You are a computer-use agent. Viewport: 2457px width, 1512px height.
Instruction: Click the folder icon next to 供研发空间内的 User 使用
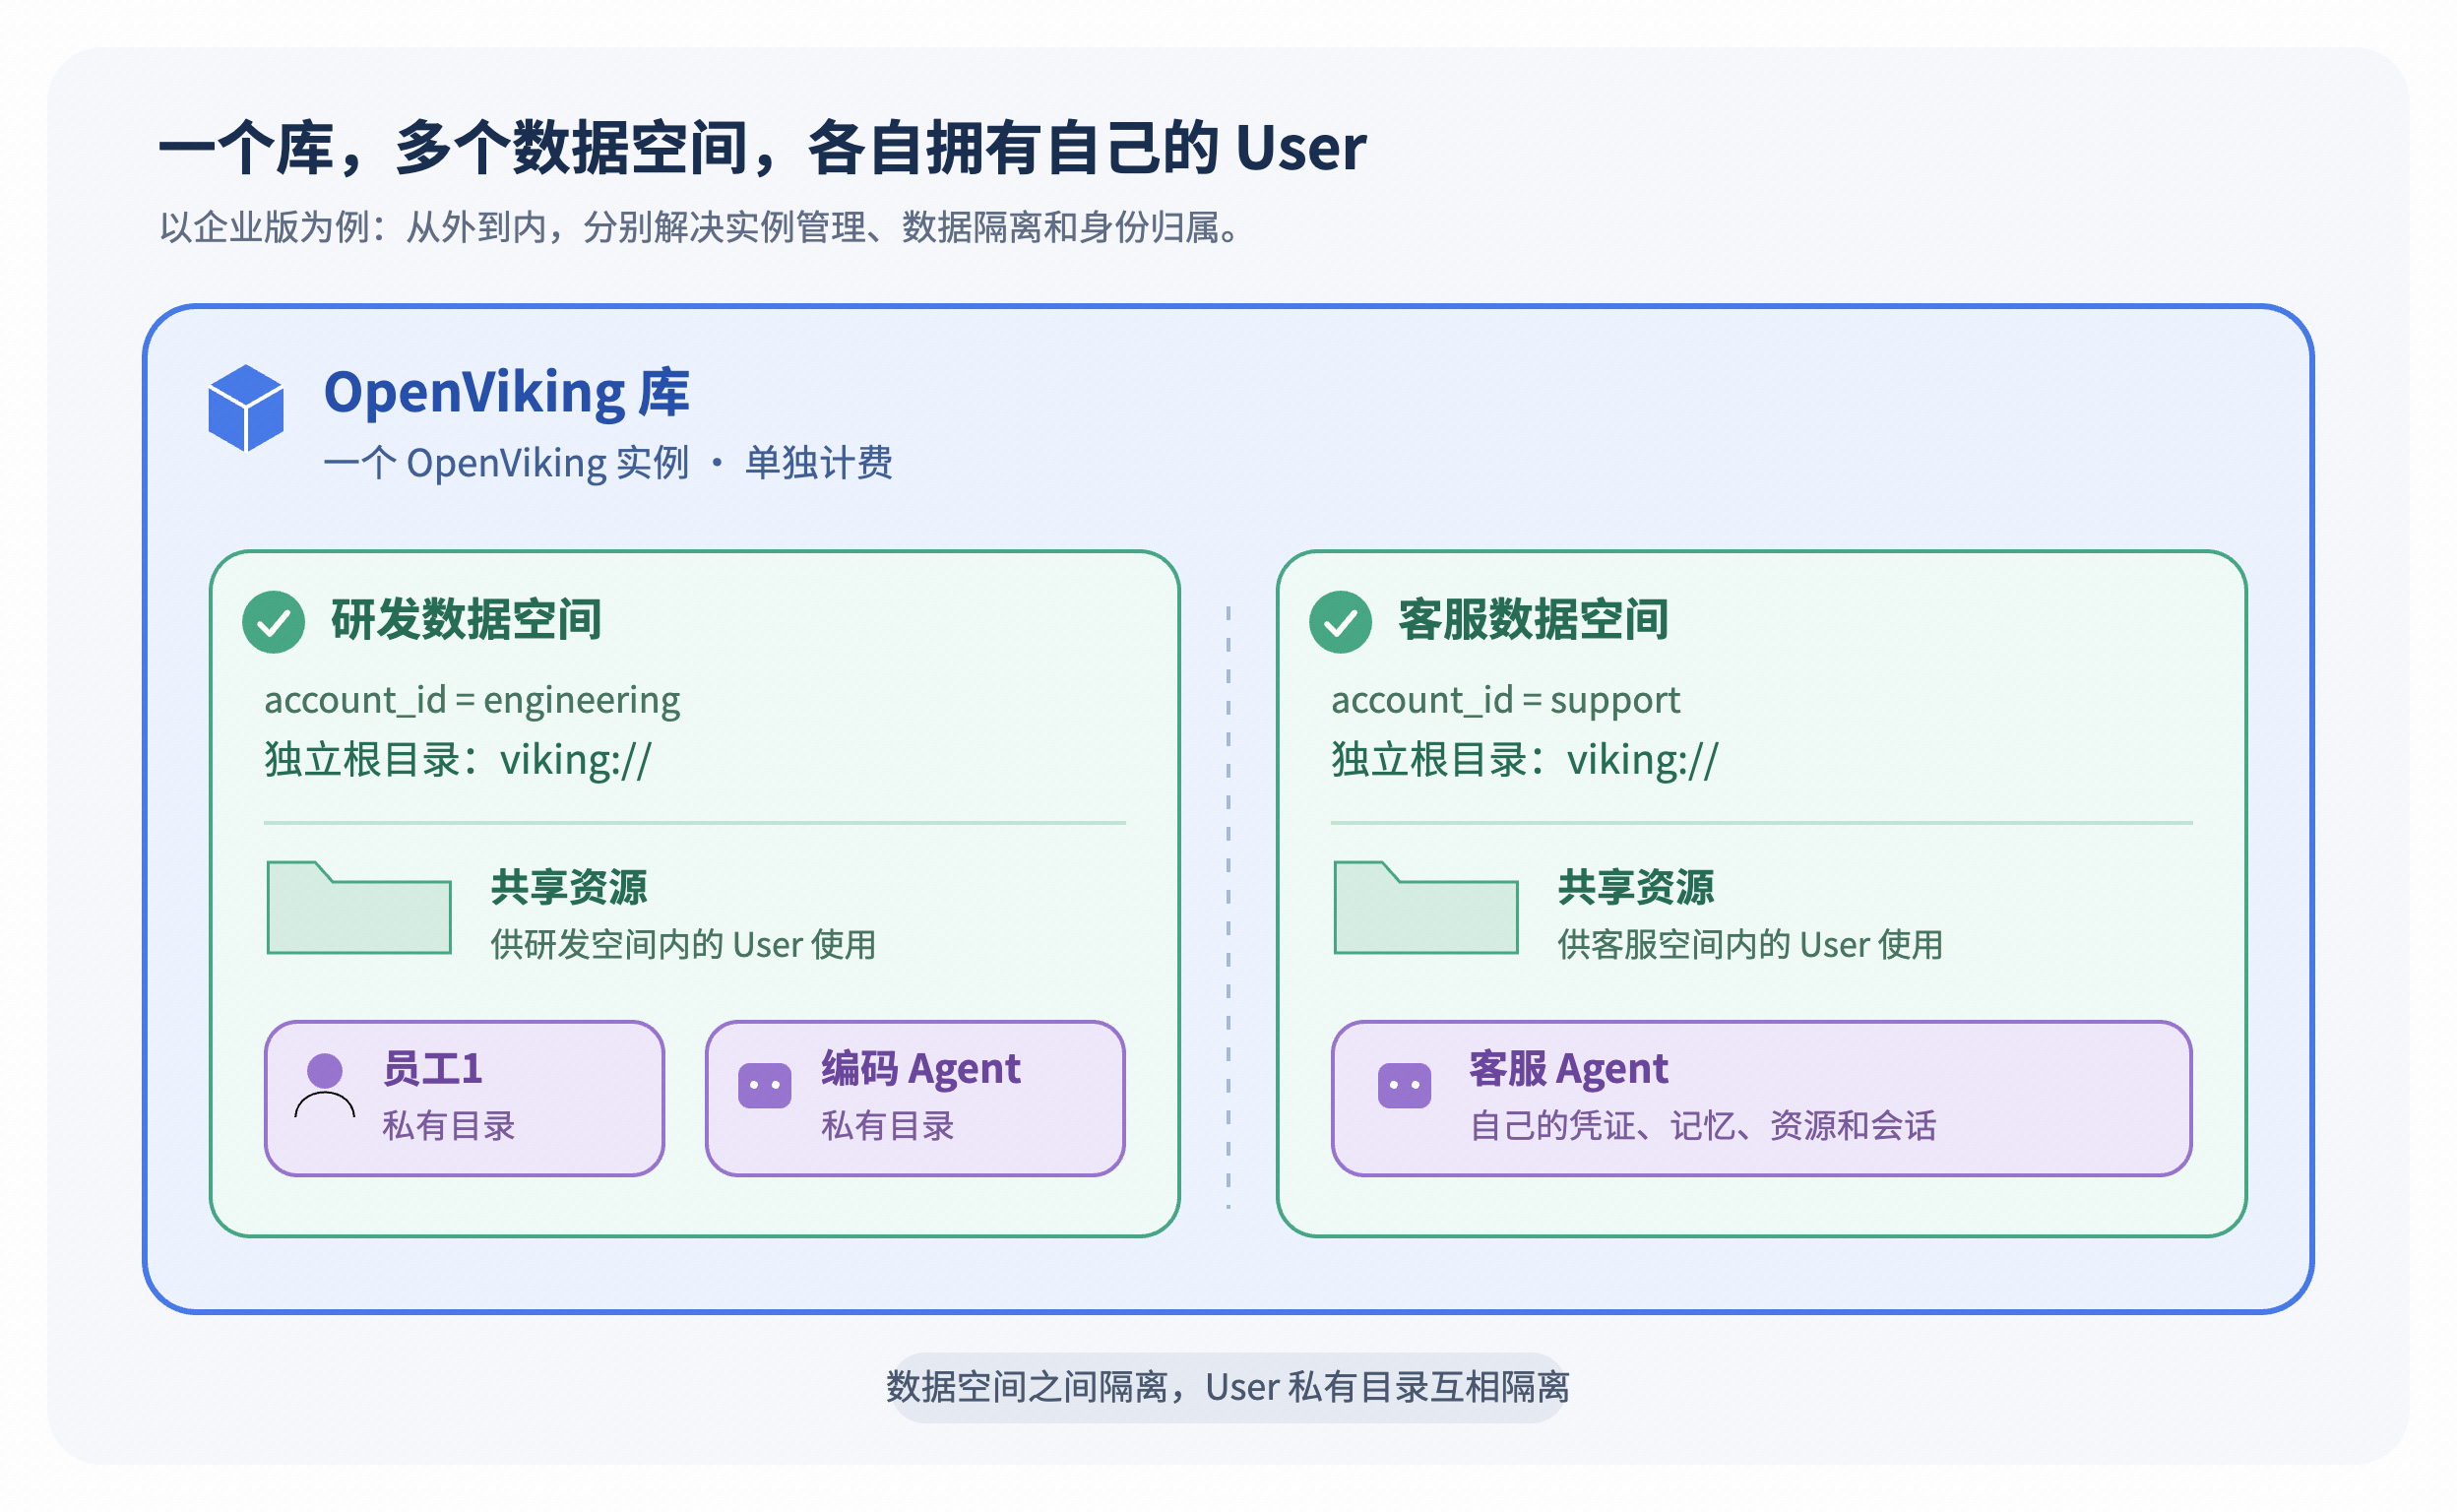click(x=359, y=907)
